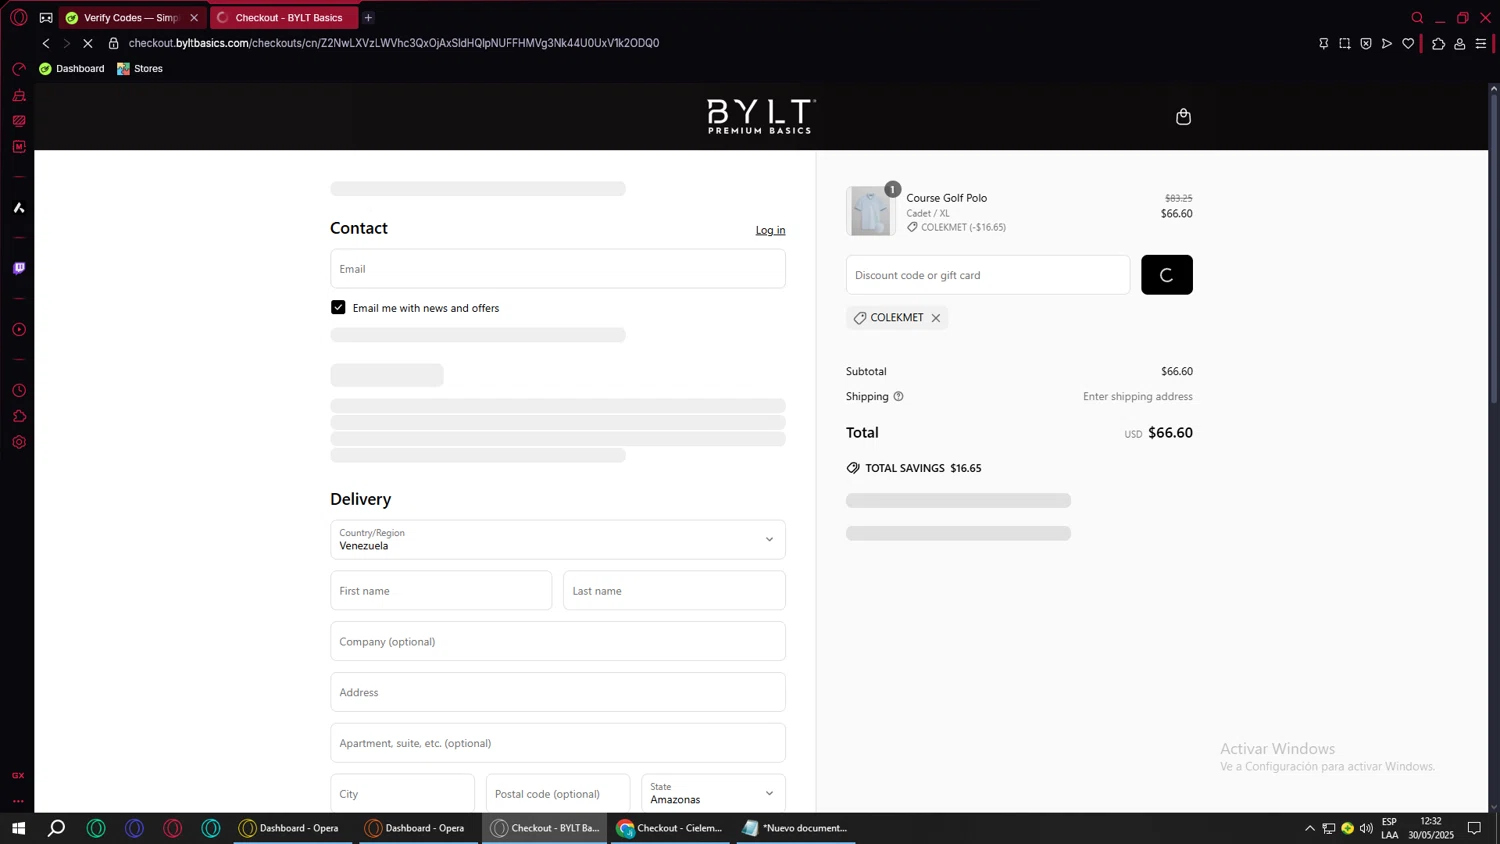Screen dimensions: 1500x844
Task: Open the sidebar player icon
Action: click(18, 330)
